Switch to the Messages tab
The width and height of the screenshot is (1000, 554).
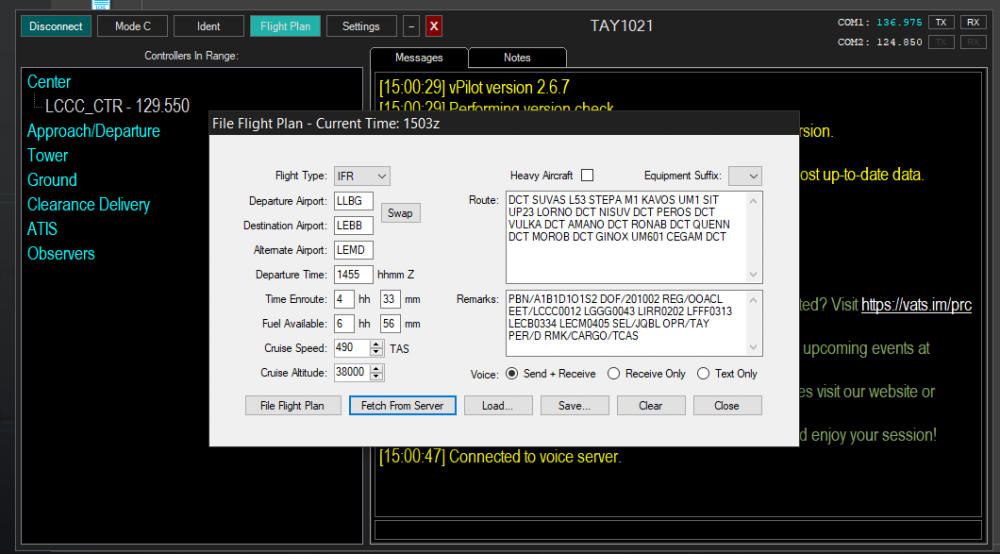coord(419,58)
